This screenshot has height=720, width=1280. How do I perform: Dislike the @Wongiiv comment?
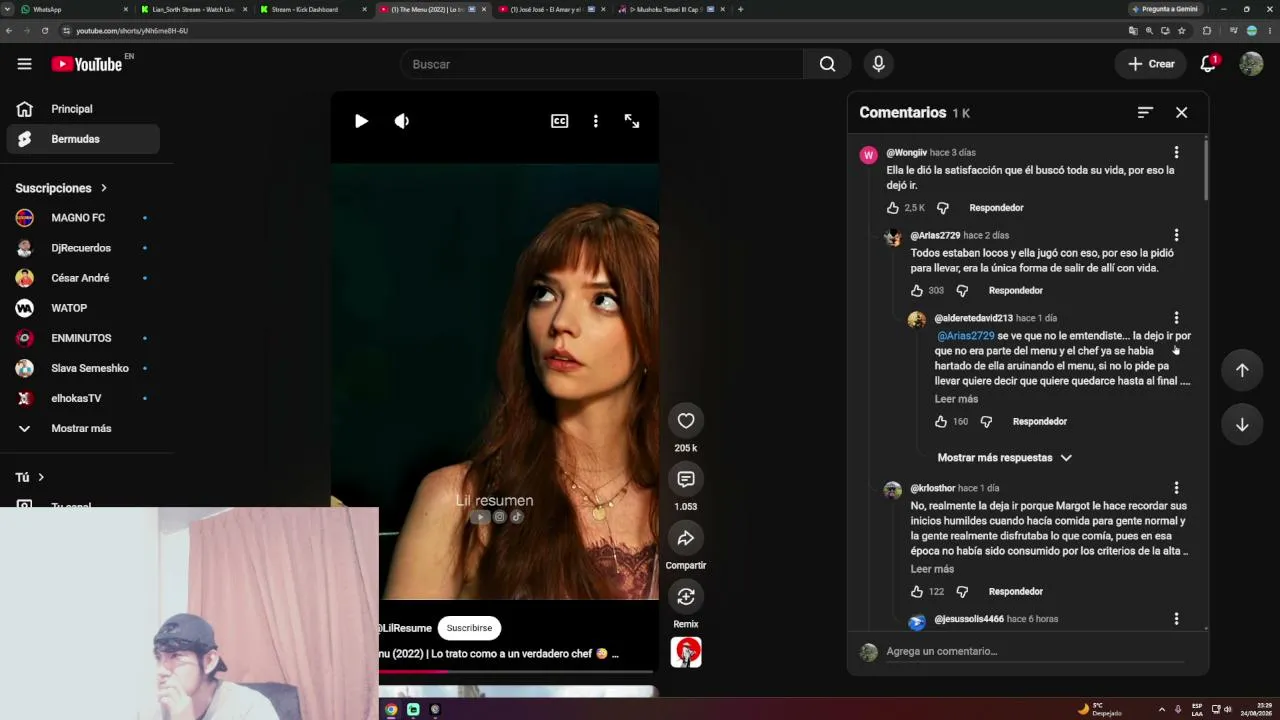click(x=942, y=208)
